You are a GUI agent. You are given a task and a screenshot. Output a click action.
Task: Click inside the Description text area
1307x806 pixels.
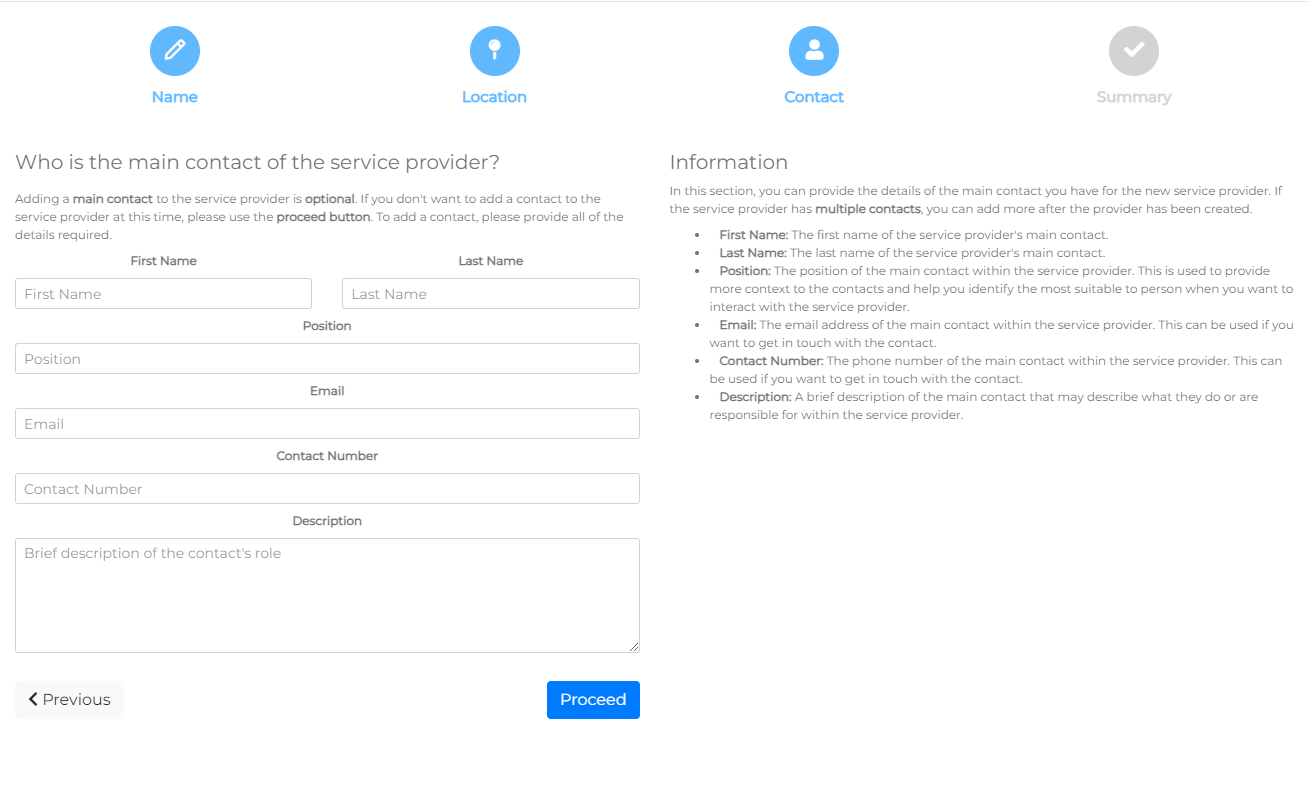[x=327, y=595]
